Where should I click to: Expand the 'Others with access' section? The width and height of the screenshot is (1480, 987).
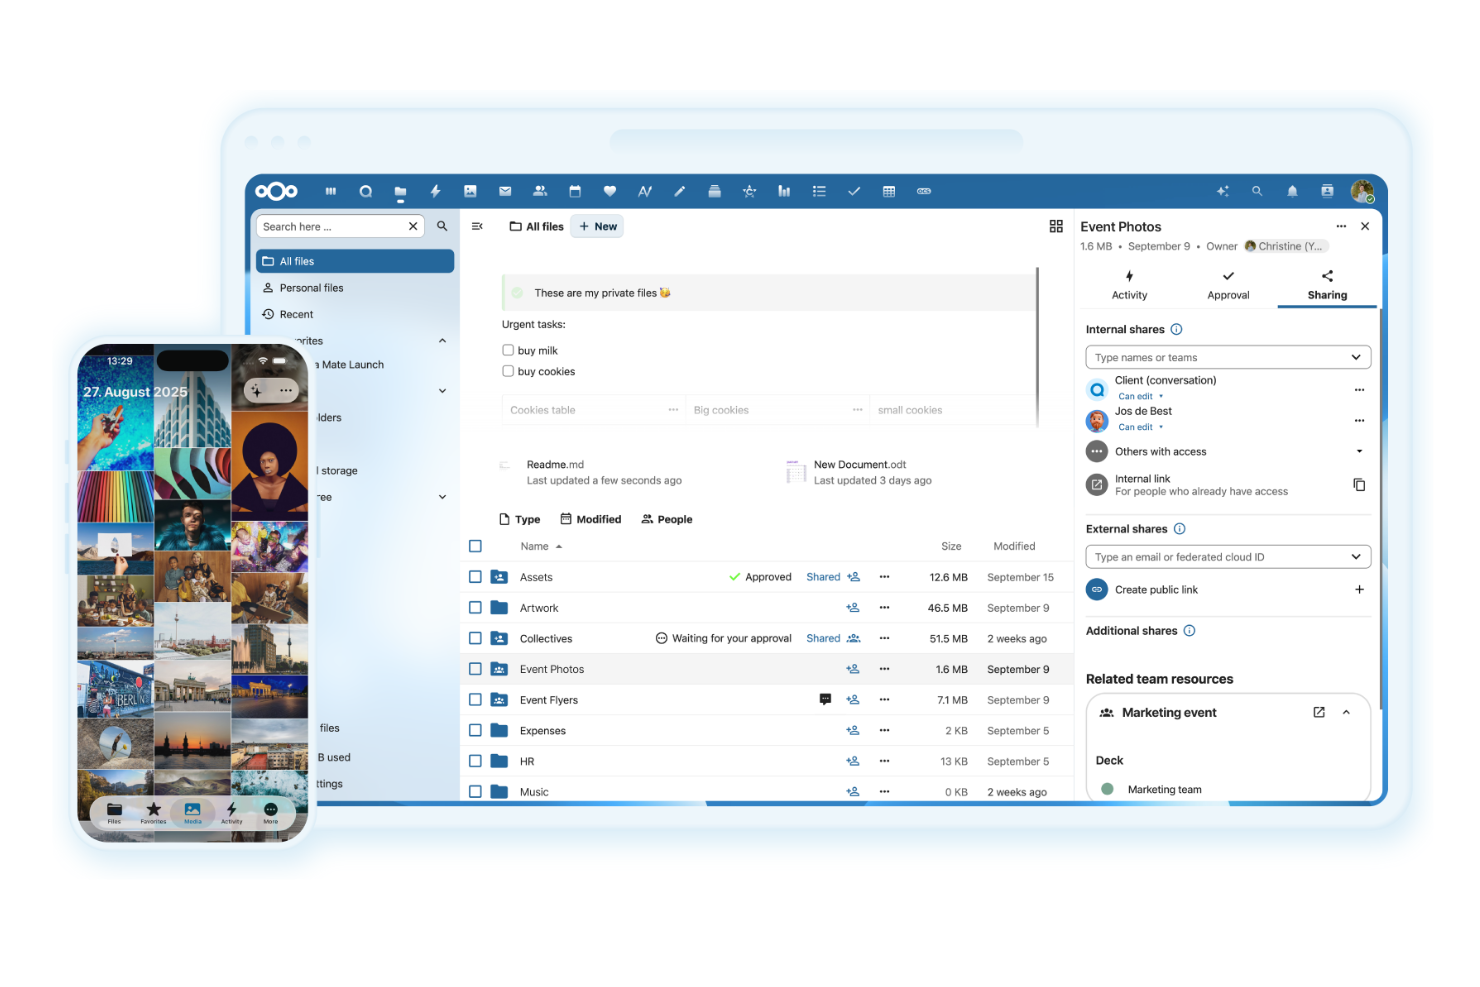coord(1359,451)
